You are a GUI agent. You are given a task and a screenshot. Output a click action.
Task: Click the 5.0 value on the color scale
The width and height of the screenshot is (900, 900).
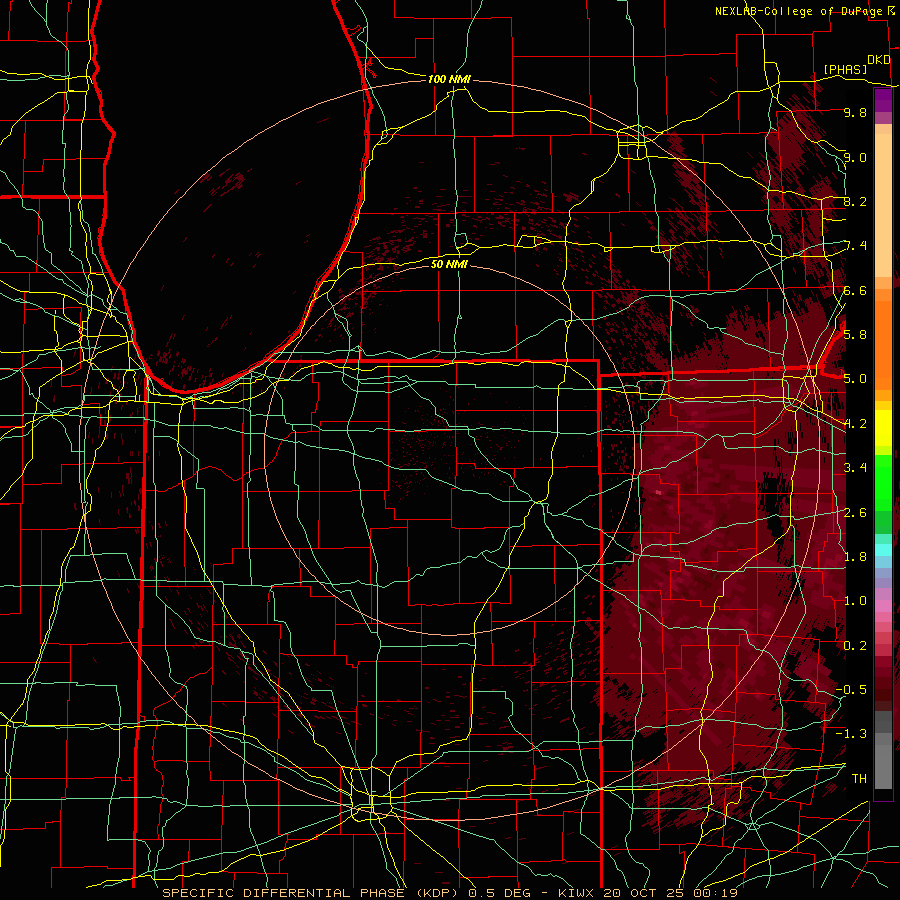(x=855, y=379)
